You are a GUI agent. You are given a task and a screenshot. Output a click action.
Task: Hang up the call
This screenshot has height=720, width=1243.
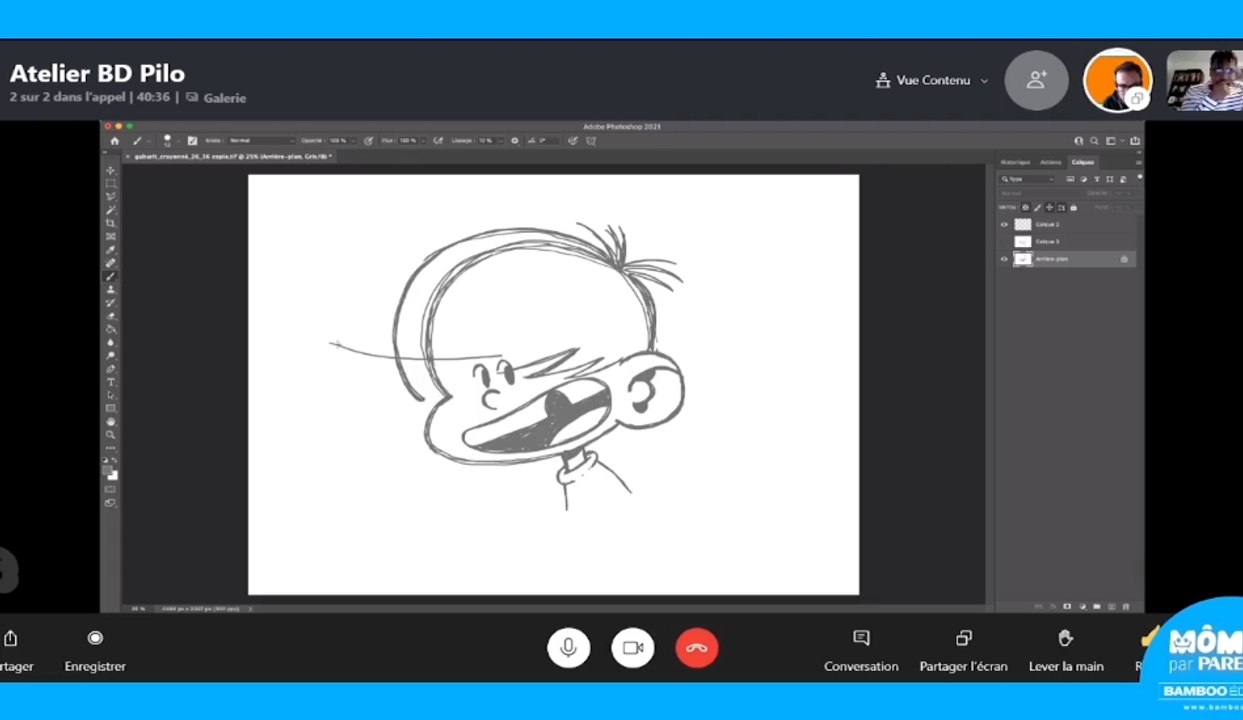coord(697,648)
